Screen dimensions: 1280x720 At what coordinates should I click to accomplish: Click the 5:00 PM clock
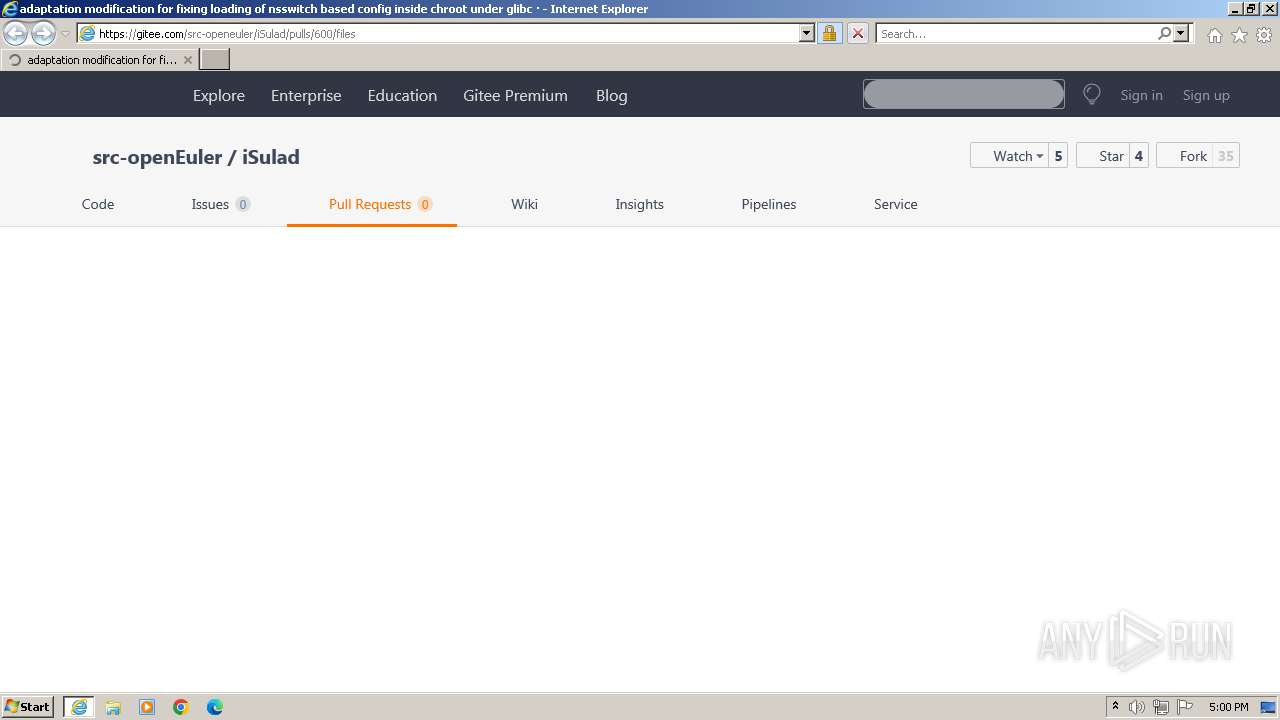tap(1228, 707)
